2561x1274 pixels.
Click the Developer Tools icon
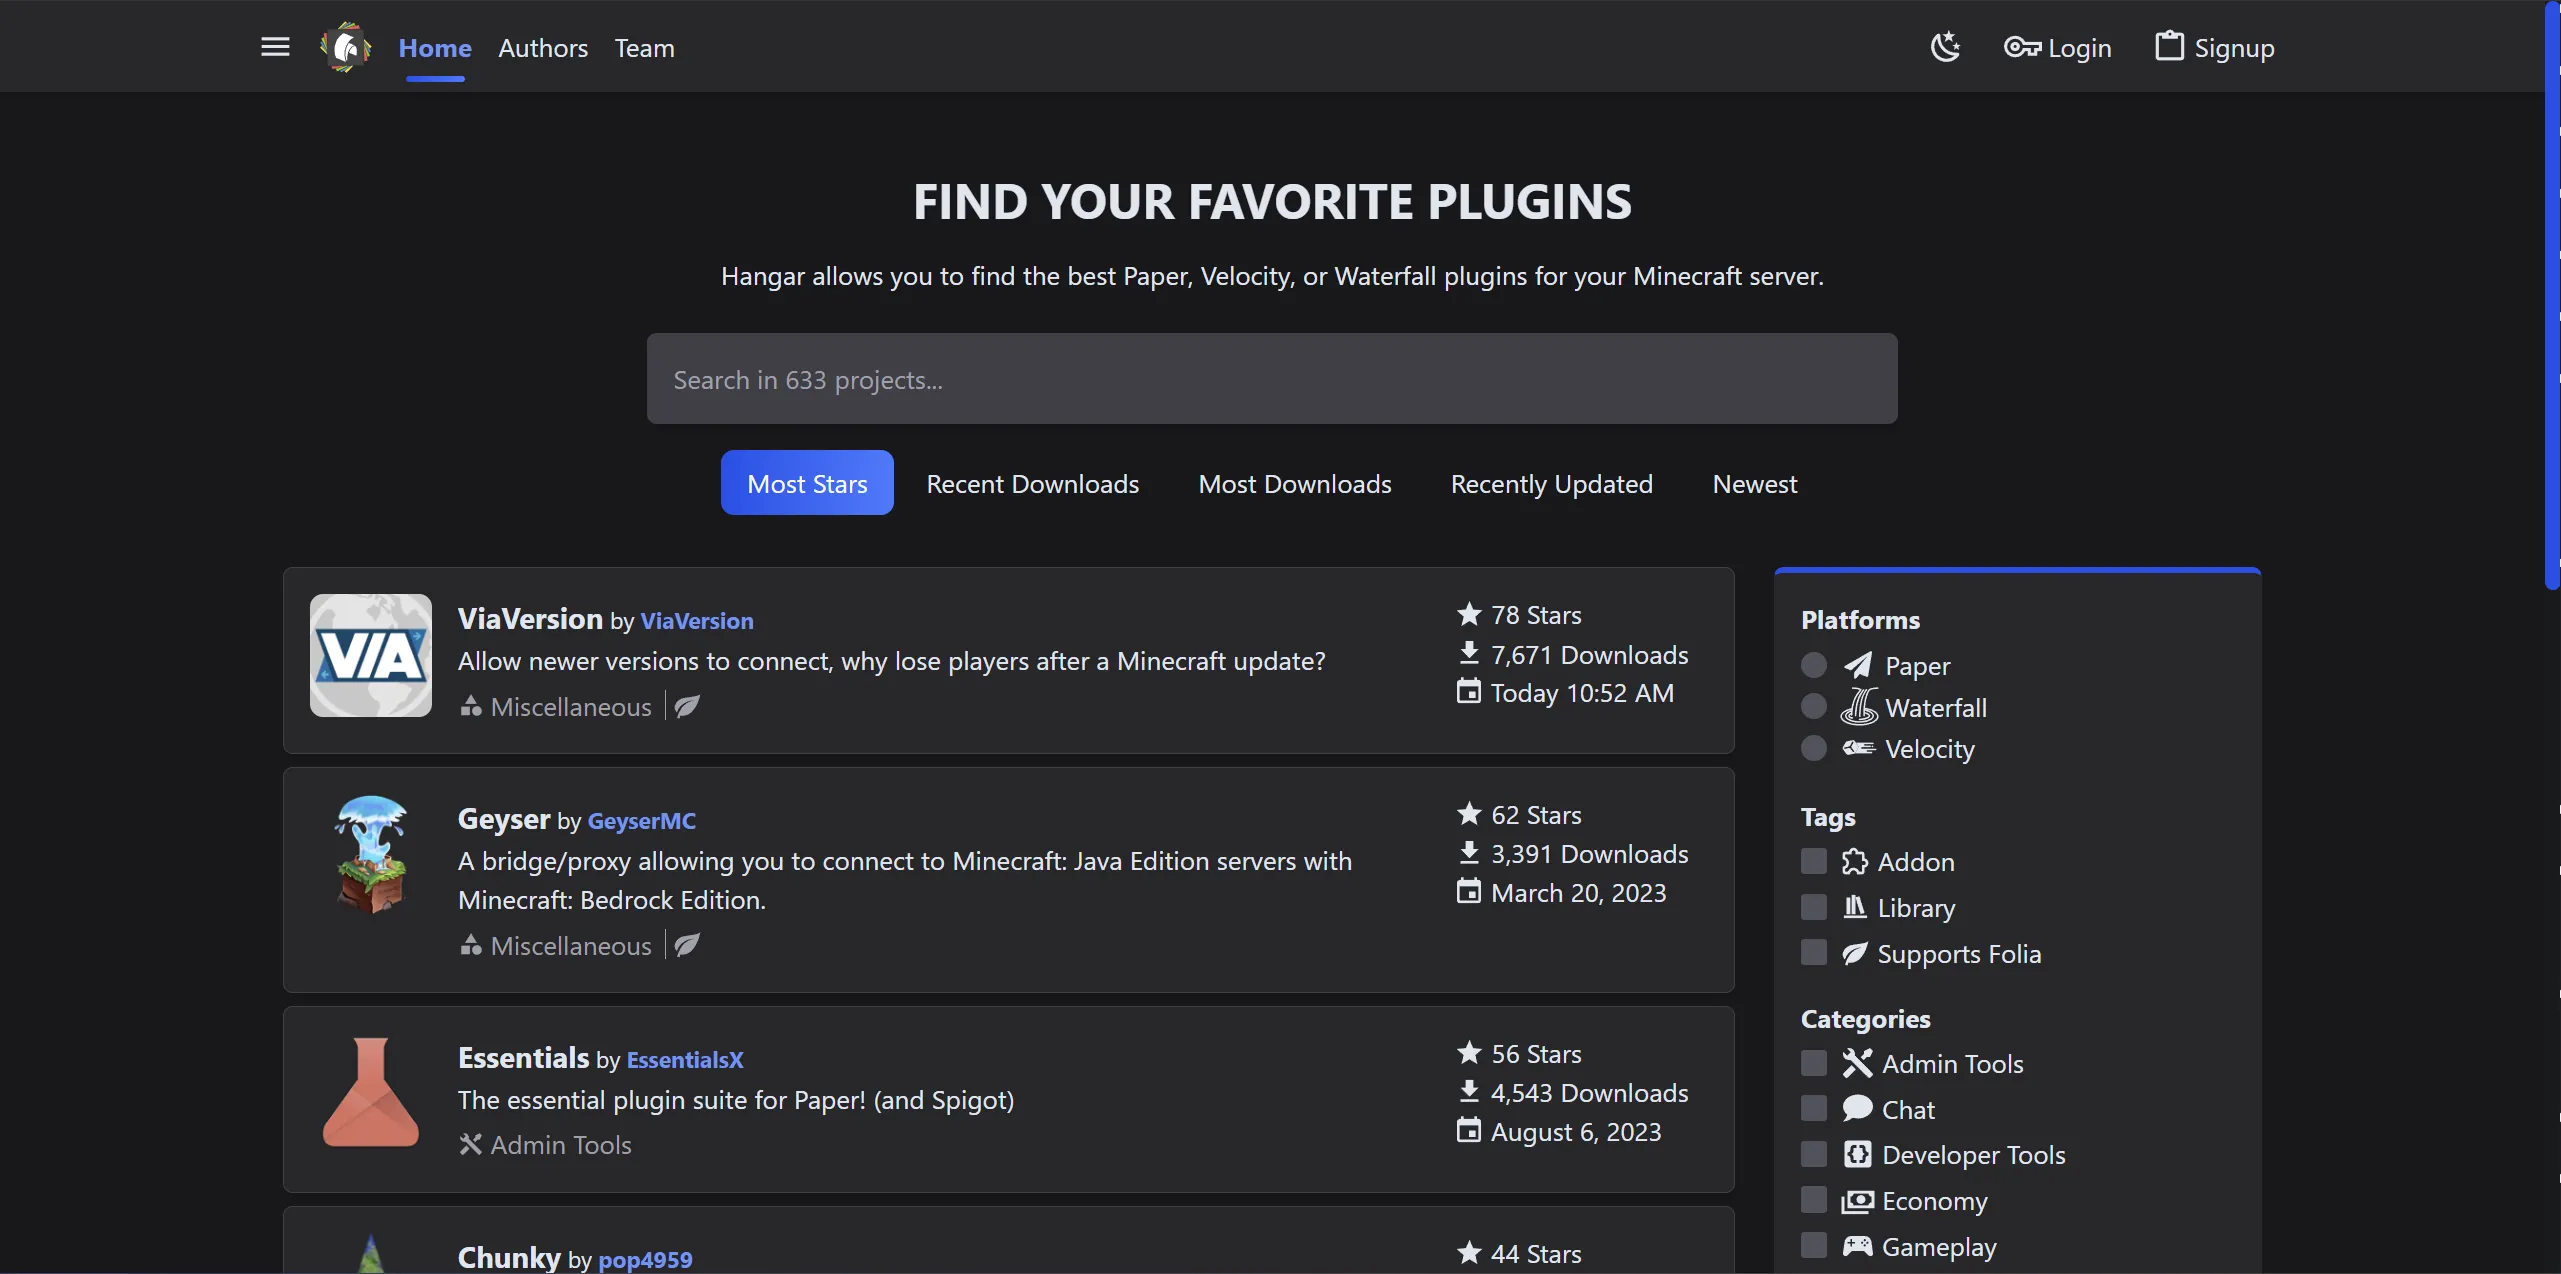1857,1154
